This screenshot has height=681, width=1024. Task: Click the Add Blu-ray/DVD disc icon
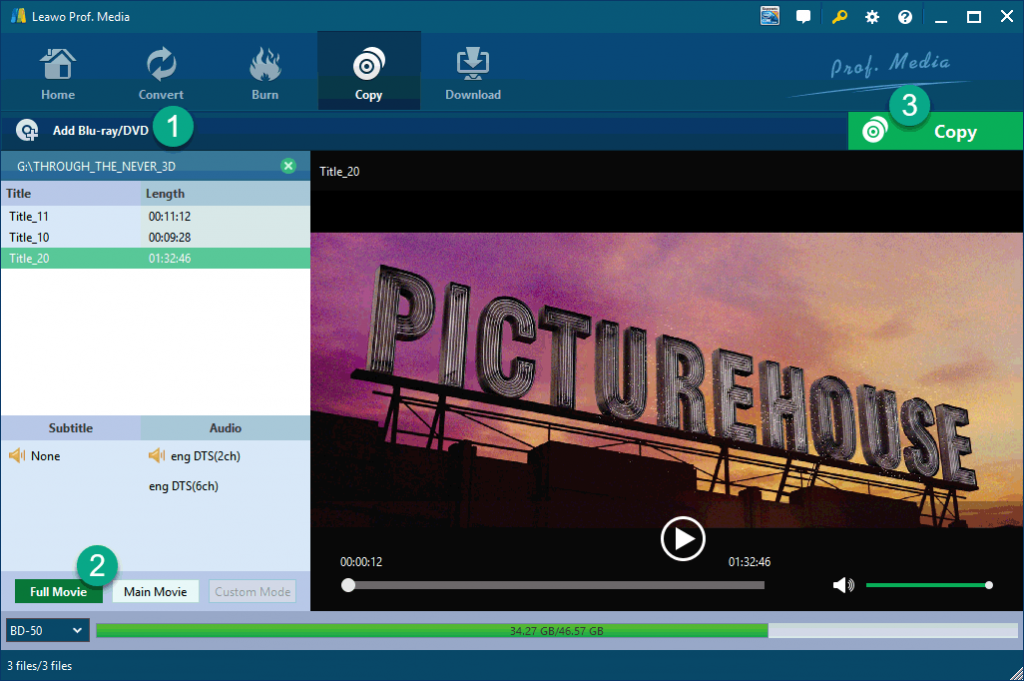click(27, 131)
